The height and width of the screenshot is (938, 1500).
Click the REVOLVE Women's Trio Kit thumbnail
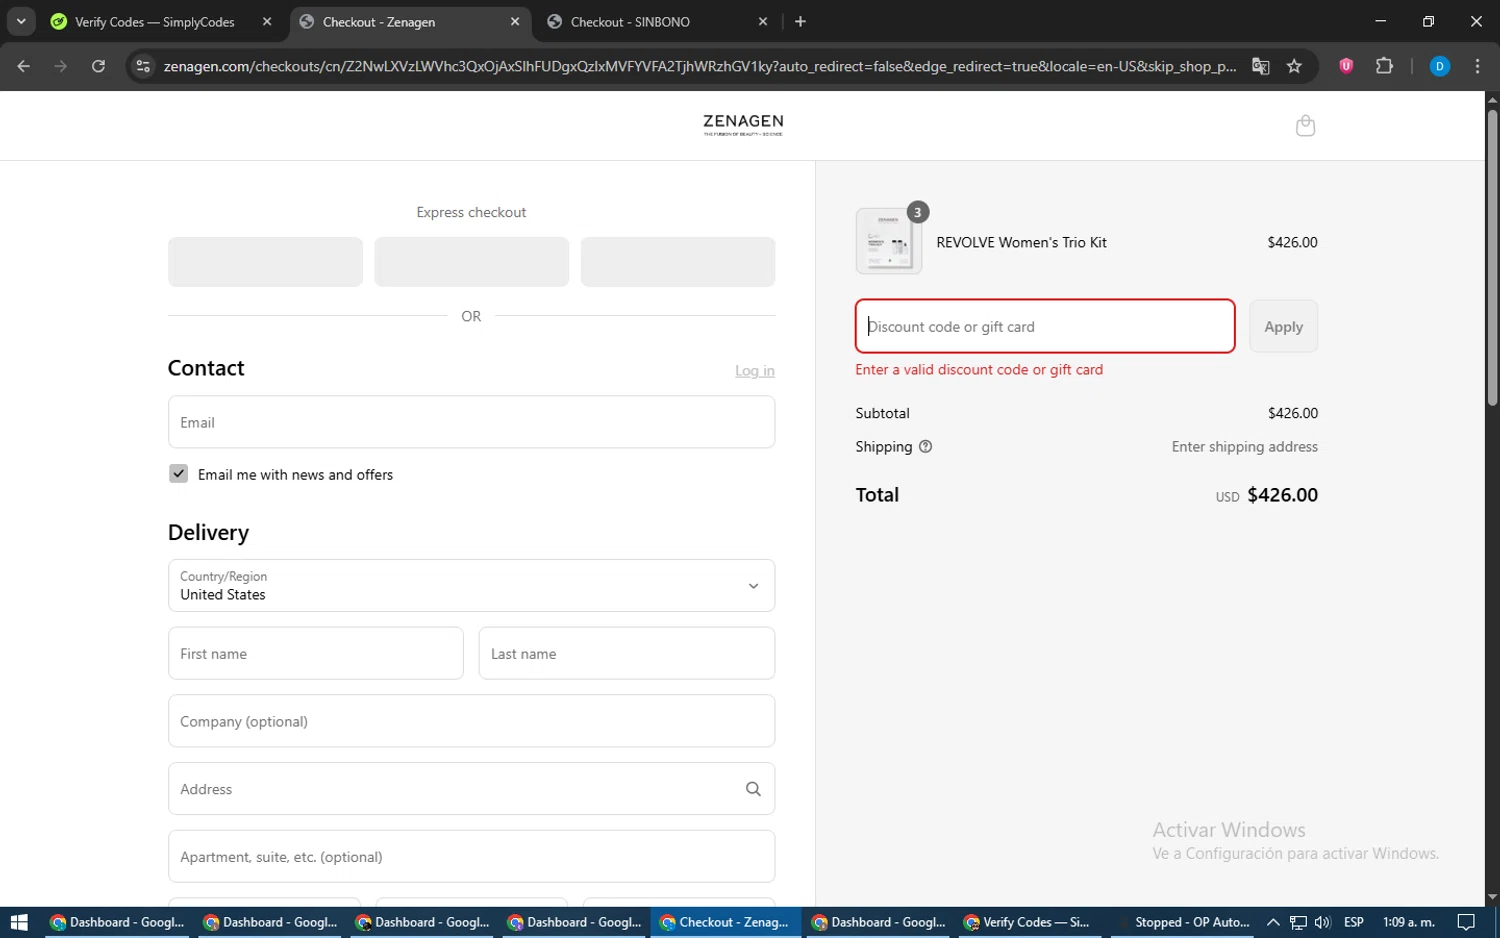click(x=889, y=241)
